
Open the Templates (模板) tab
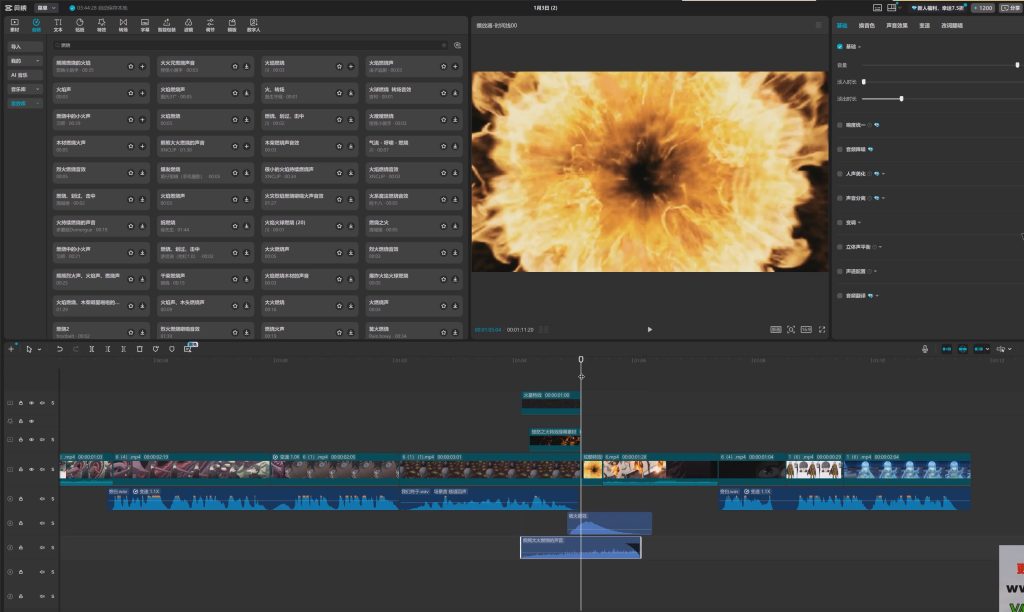[x=232, y=25]
